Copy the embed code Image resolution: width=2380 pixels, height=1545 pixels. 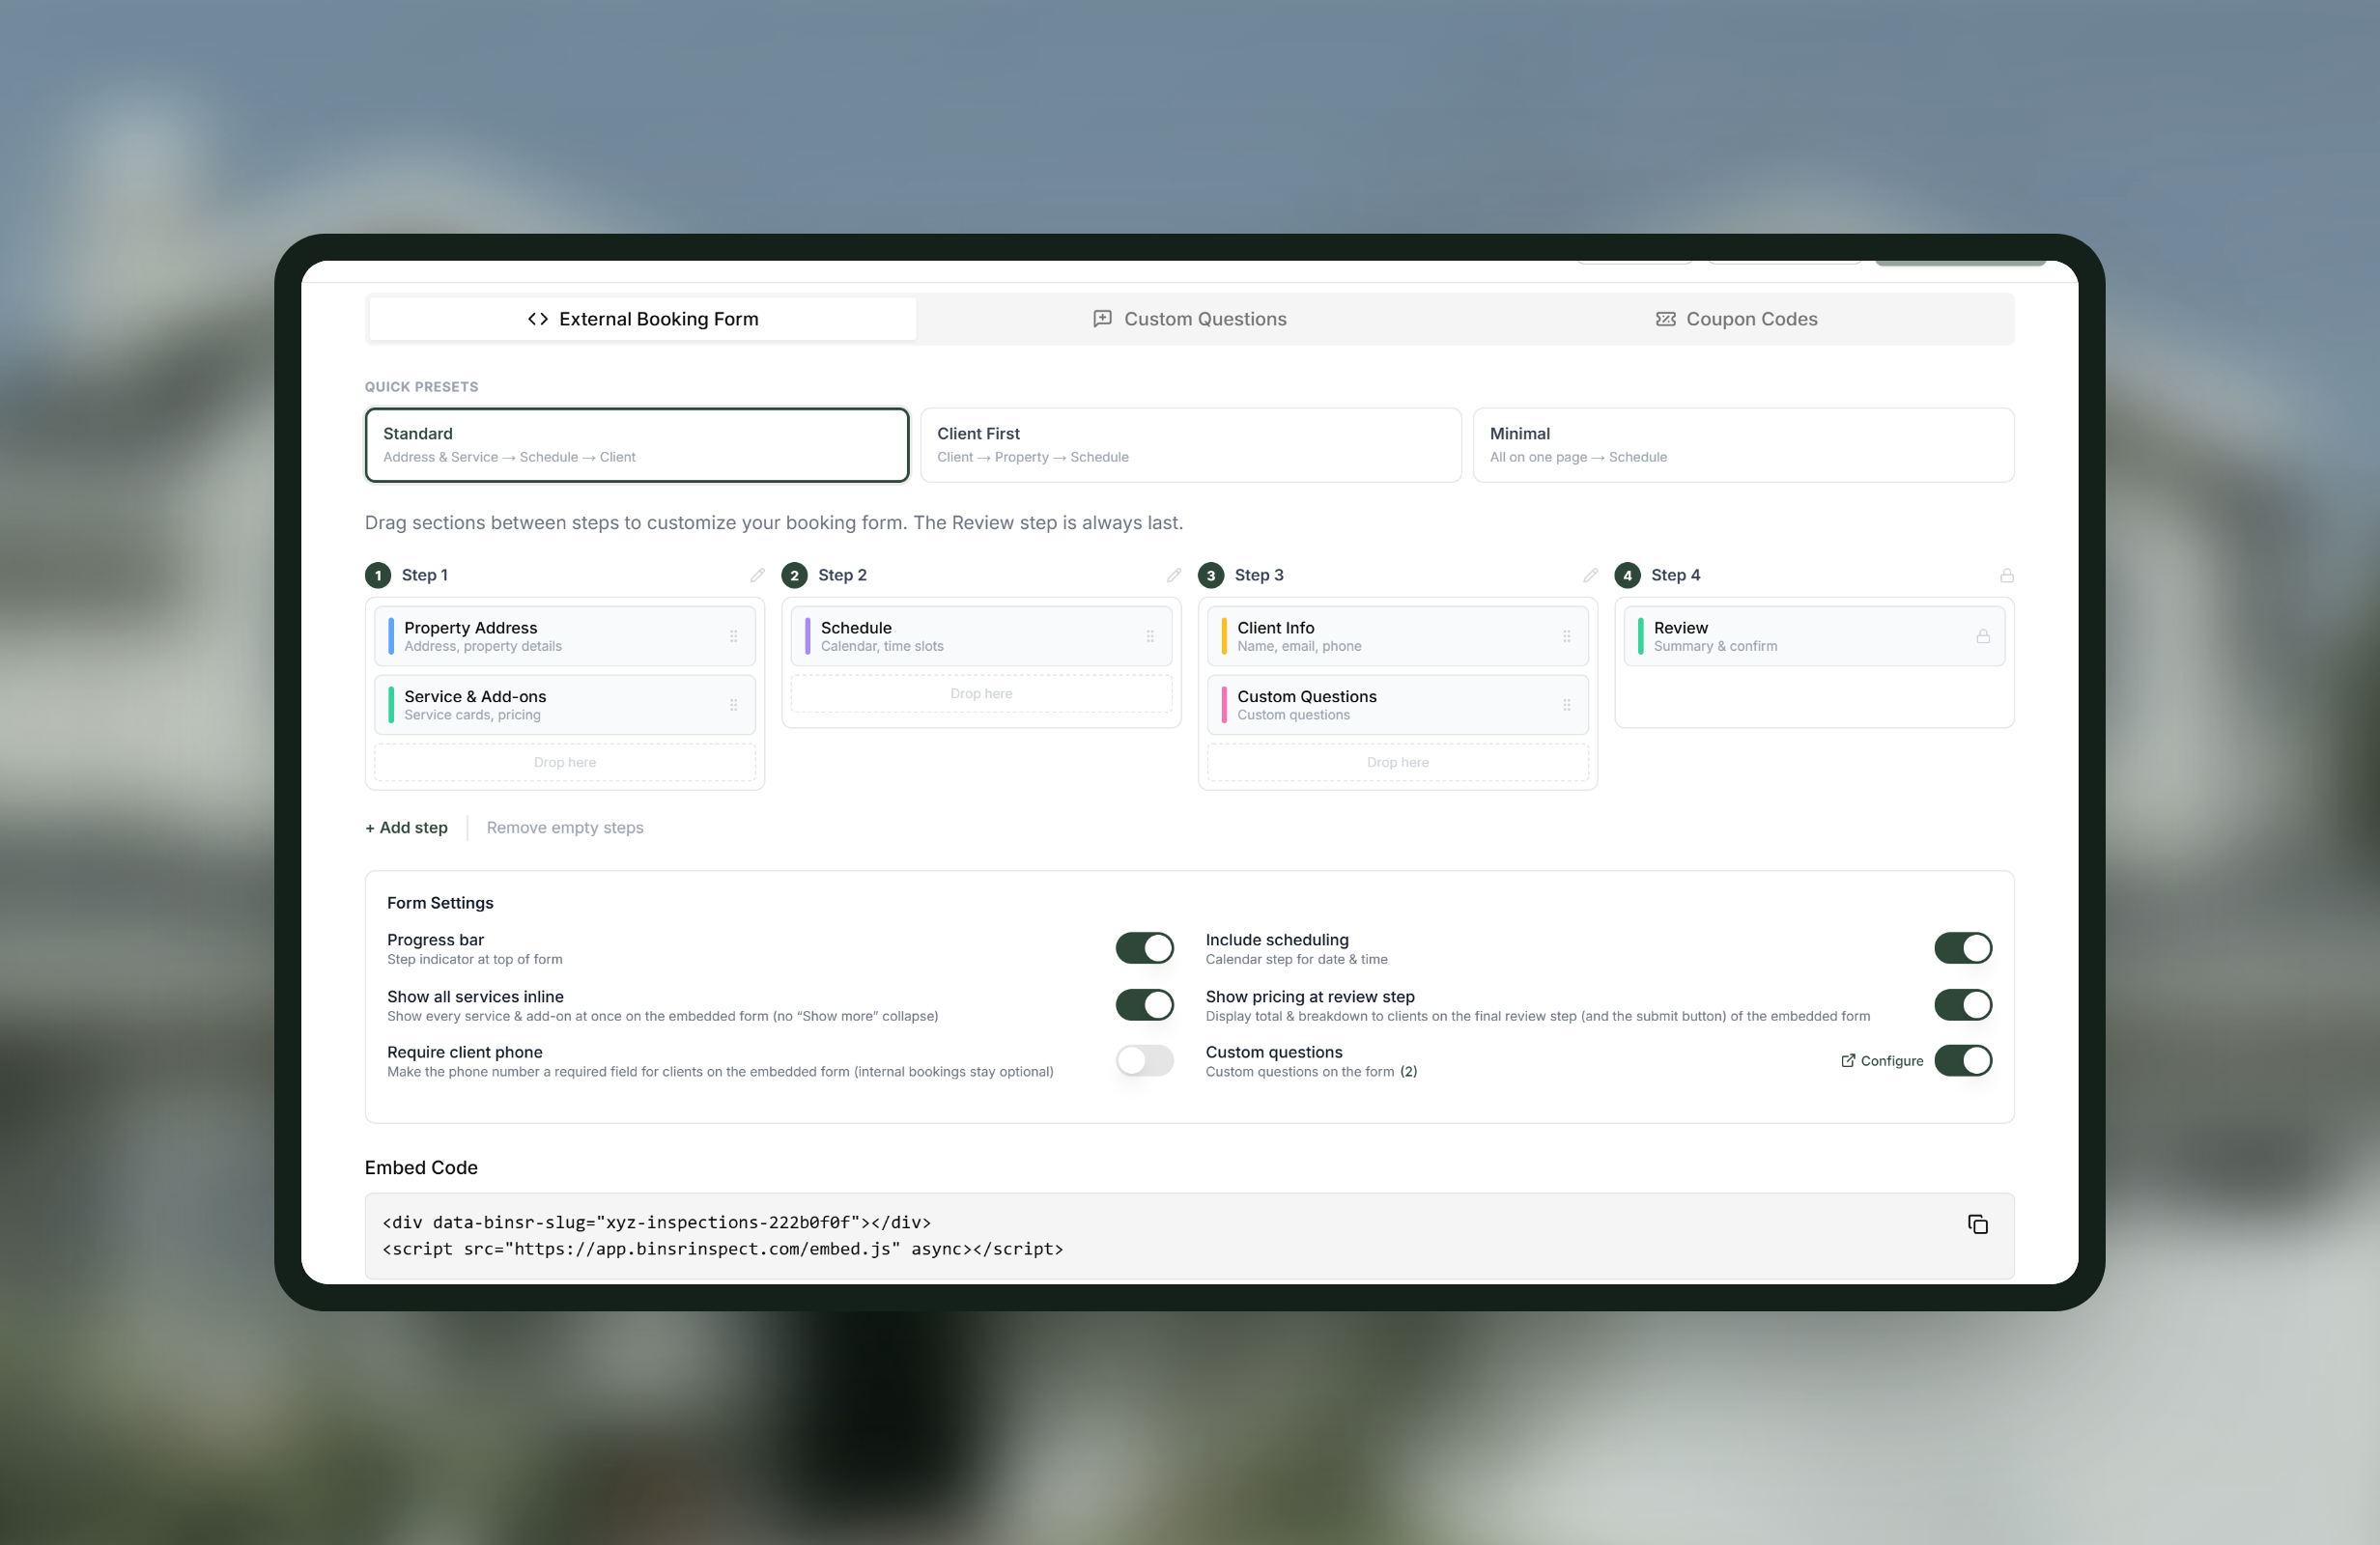click(1977, 1224)
